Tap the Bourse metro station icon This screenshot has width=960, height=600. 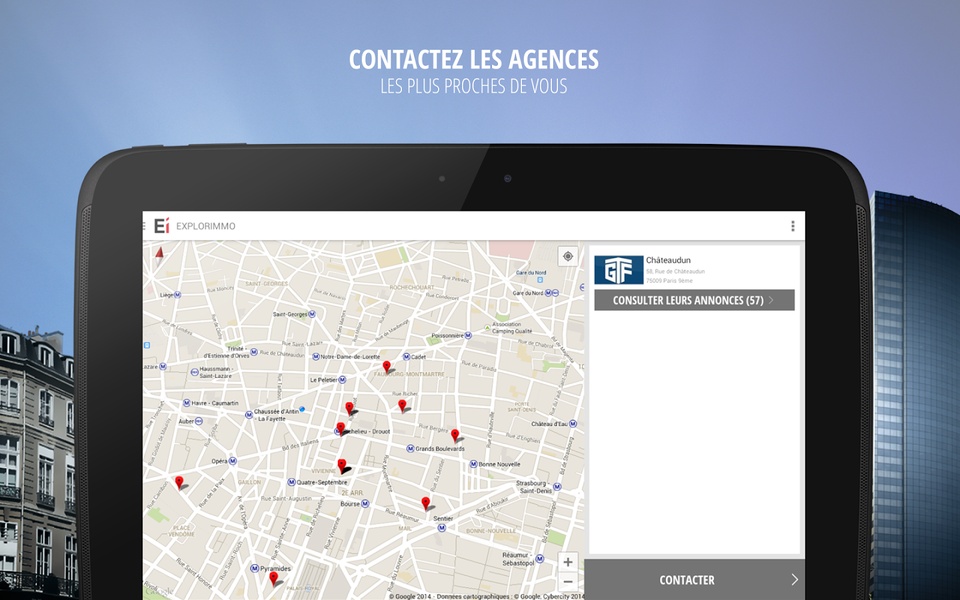pyautogui.click(x=366, y=504)
